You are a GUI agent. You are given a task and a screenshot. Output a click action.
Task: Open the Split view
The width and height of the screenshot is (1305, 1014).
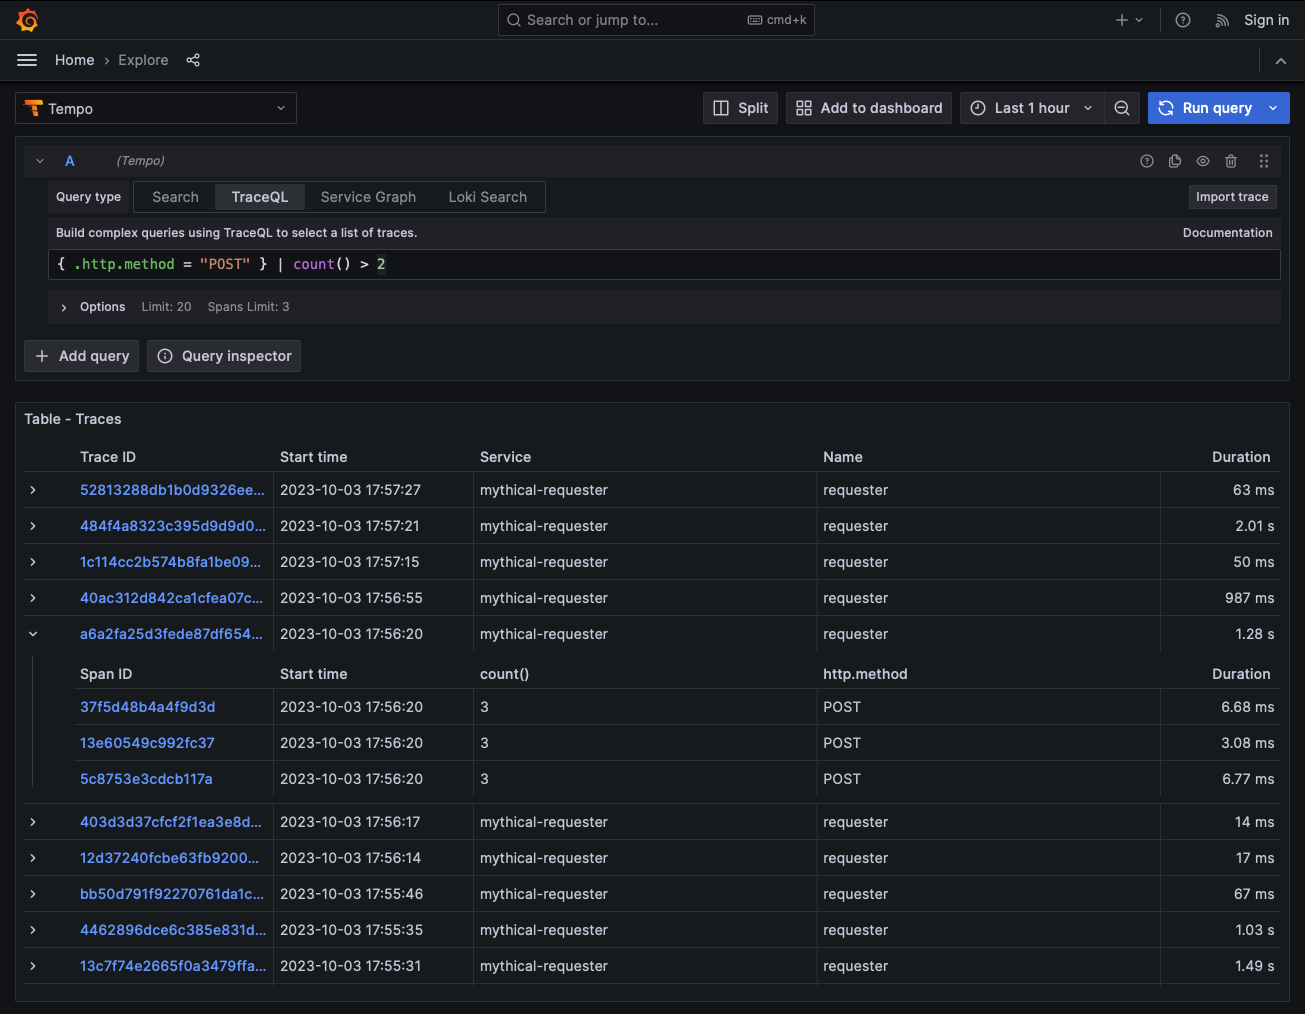coord(740,108)
